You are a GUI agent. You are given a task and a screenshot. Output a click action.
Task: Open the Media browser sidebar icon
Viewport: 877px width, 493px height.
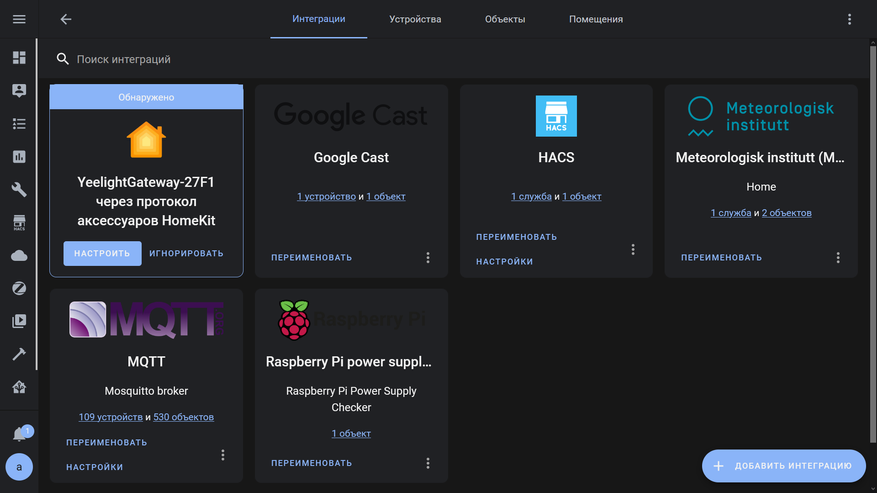pyautogui.click(x=19, y=321)
